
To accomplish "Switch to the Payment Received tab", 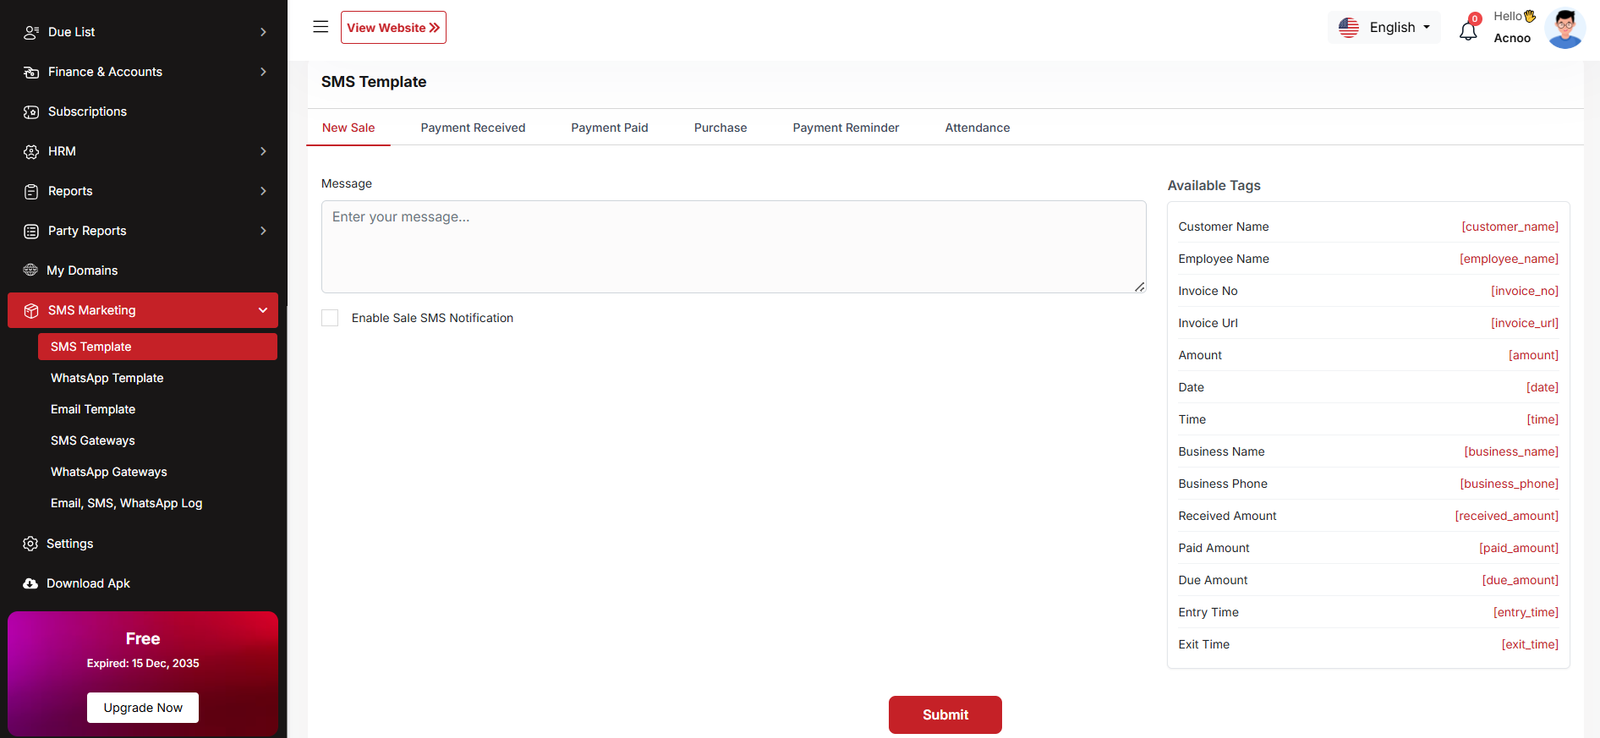I will point(472,128).
